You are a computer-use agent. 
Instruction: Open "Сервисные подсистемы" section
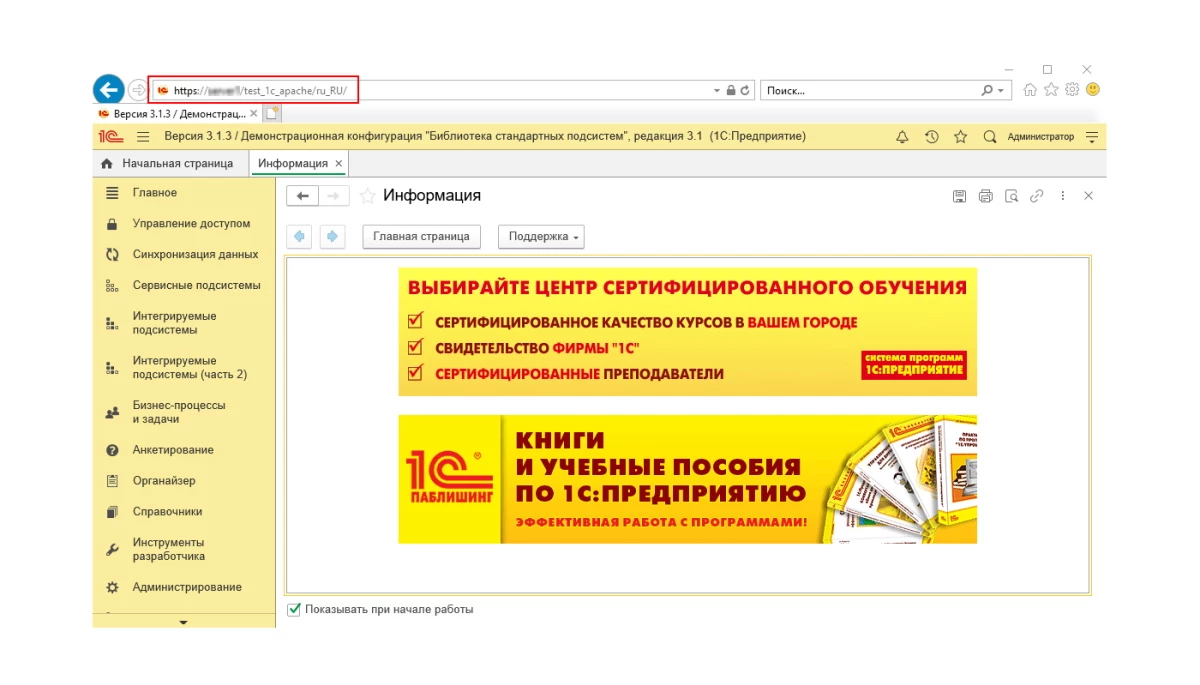184,285
